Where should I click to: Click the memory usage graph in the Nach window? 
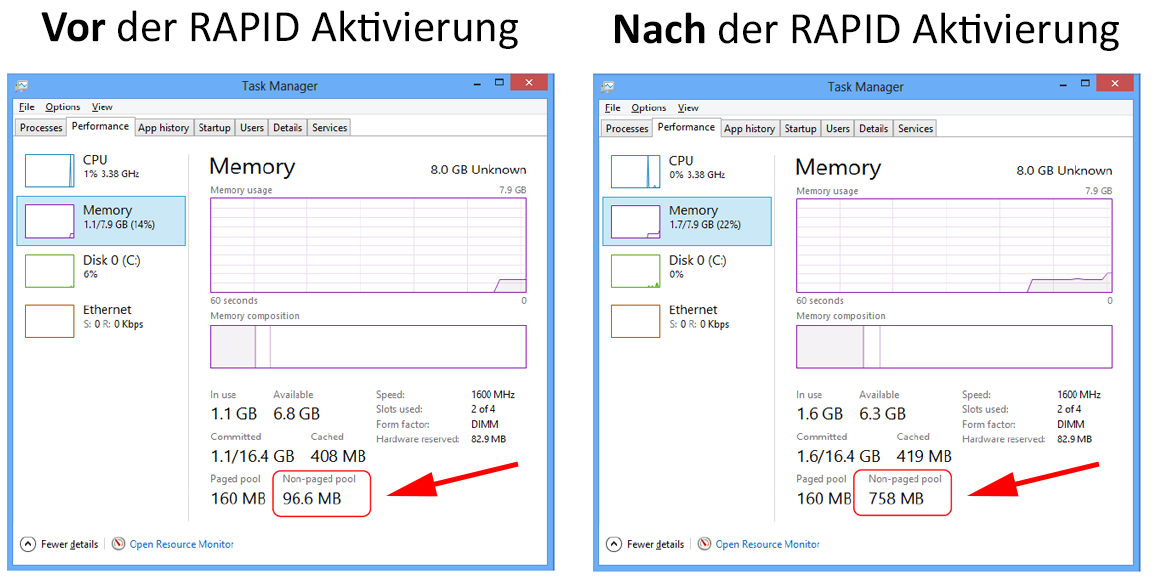click(x=954, y=245)
